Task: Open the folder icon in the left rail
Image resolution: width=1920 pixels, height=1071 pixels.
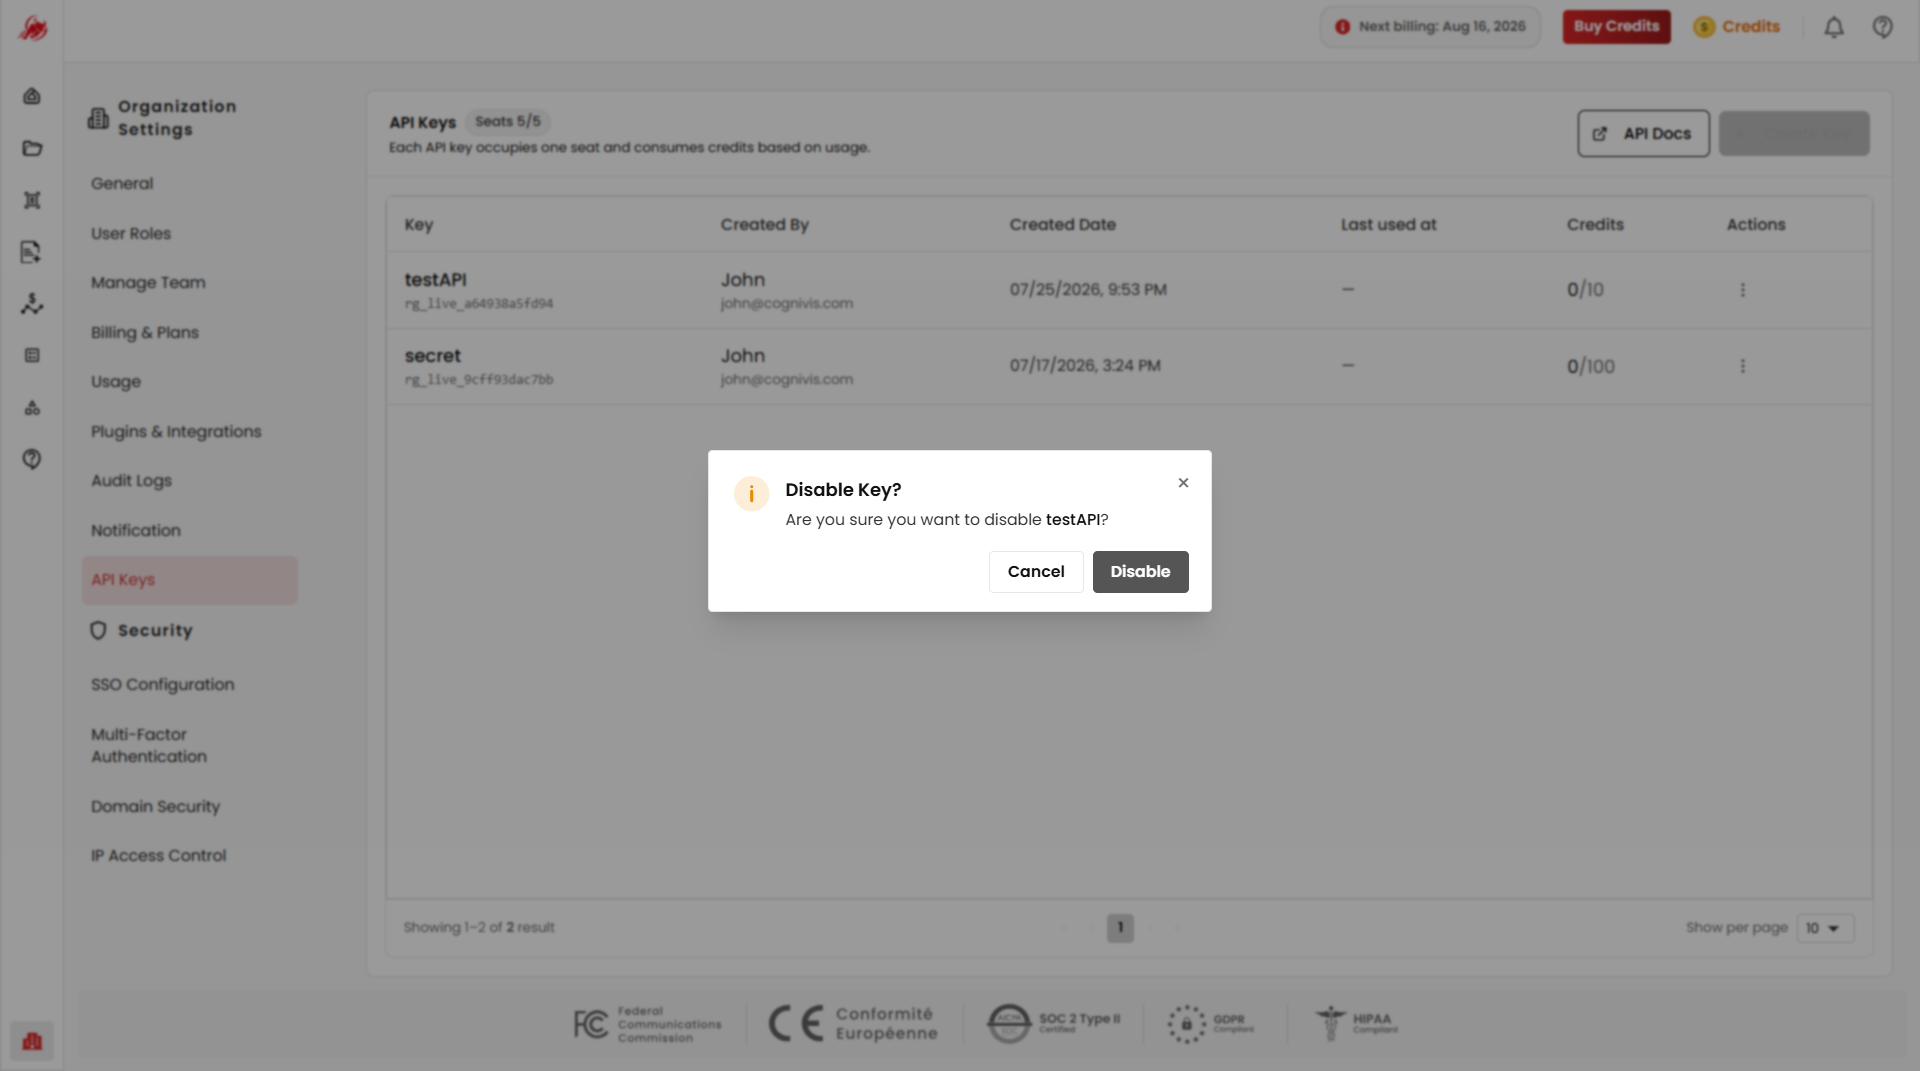Action: tap(32, 148)
